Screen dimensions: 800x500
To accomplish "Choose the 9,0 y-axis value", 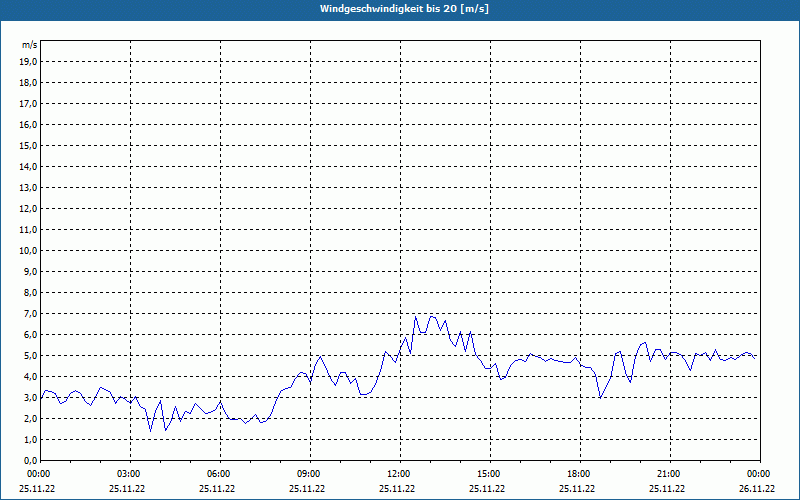I will [x=31, y=271].
